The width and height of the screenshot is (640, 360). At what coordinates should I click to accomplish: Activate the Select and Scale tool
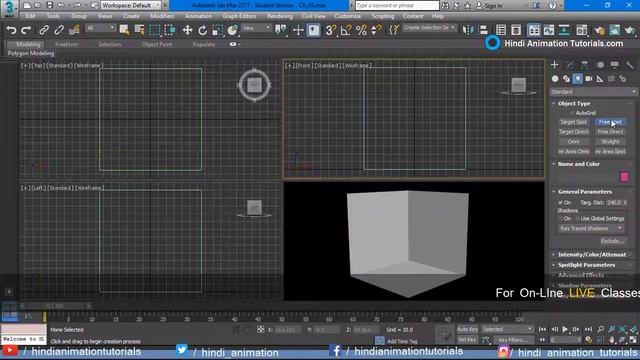coord(218,30)
